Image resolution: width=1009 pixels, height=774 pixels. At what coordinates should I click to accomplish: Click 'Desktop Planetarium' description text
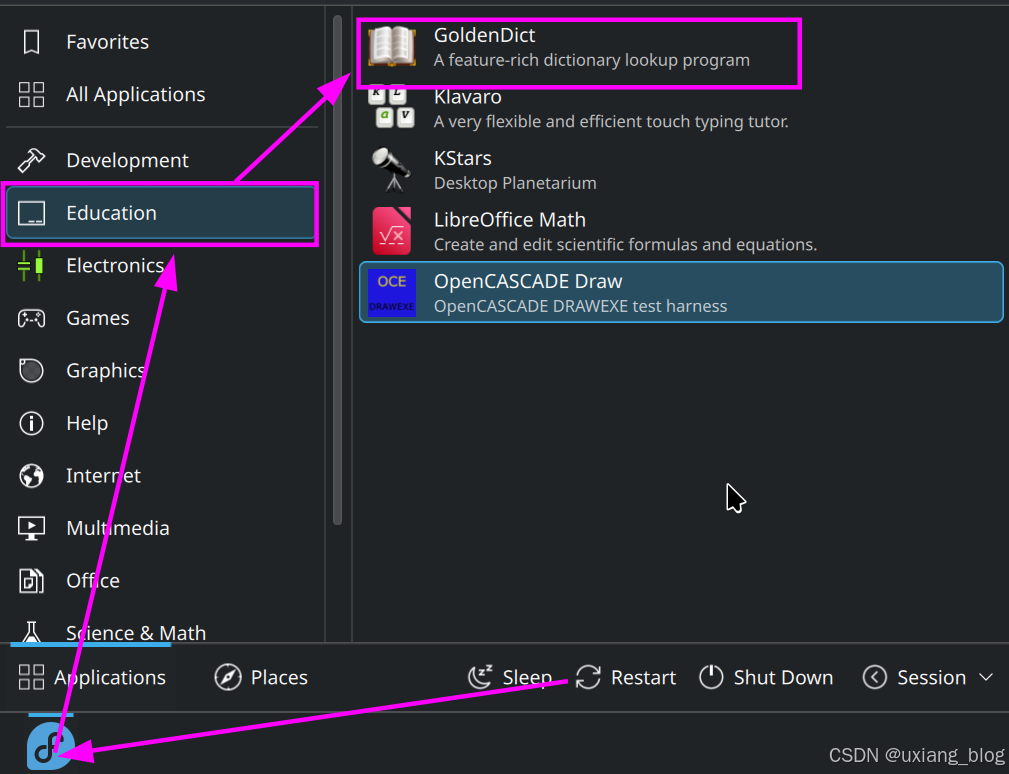(515, 183)
